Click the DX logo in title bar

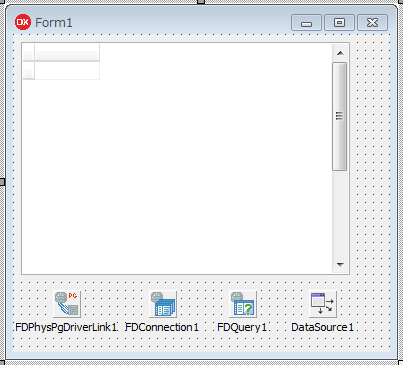tap(23, 22)
